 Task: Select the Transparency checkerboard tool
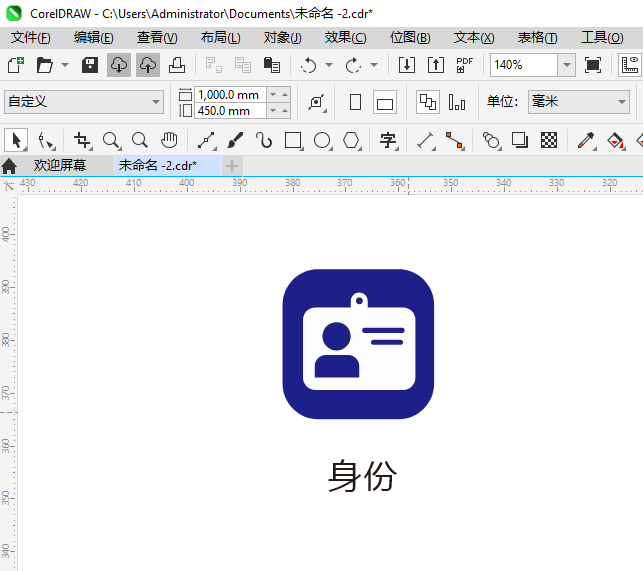pos(549,140)
